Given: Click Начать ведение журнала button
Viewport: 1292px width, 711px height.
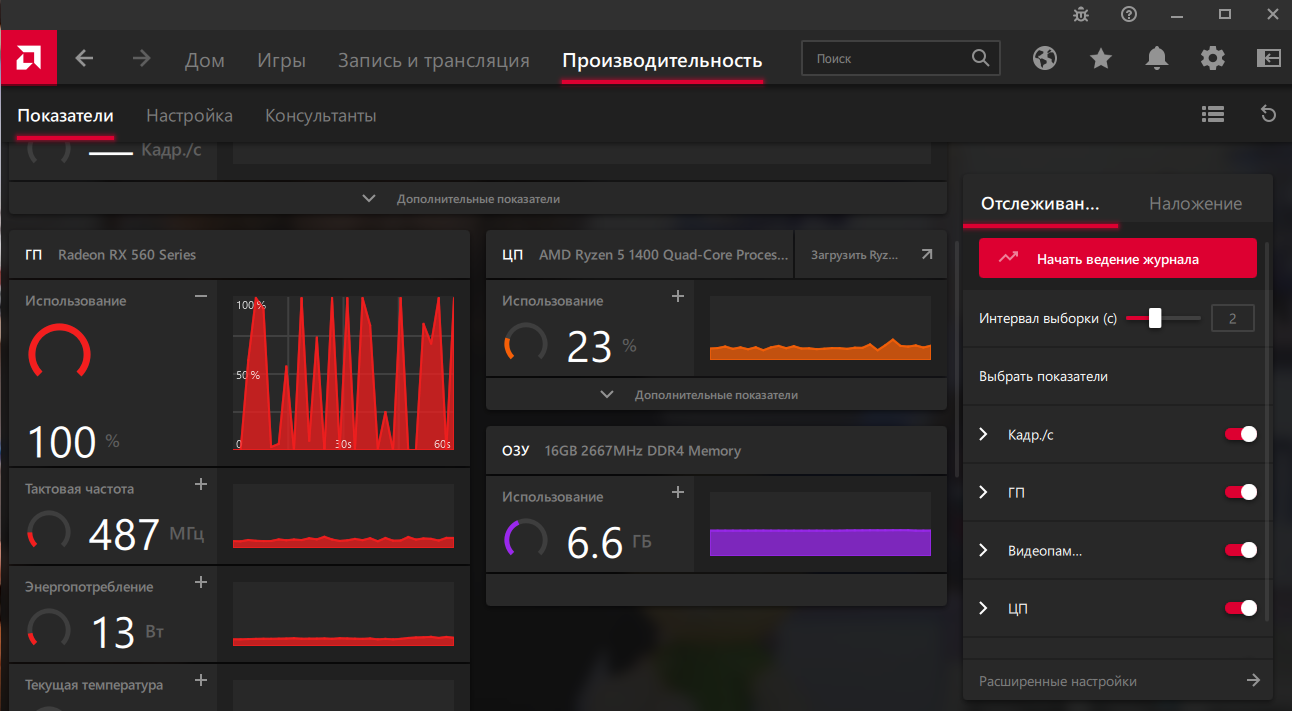Looking at the screenshot, I should pyautogui.click(x=1118, y=258).
